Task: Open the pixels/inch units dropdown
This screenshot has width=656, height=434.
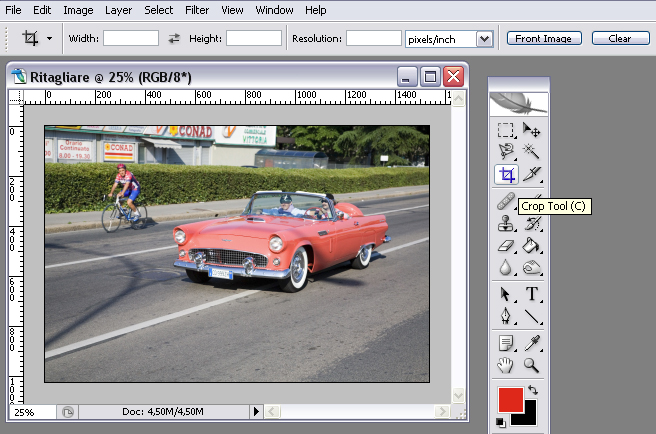Action: click(485, 38)
